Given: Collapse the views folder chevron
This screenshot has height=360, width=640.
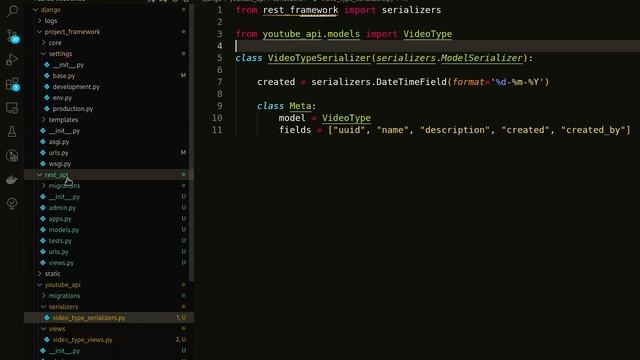Looking at the screenshot, I should coord(44,329).
